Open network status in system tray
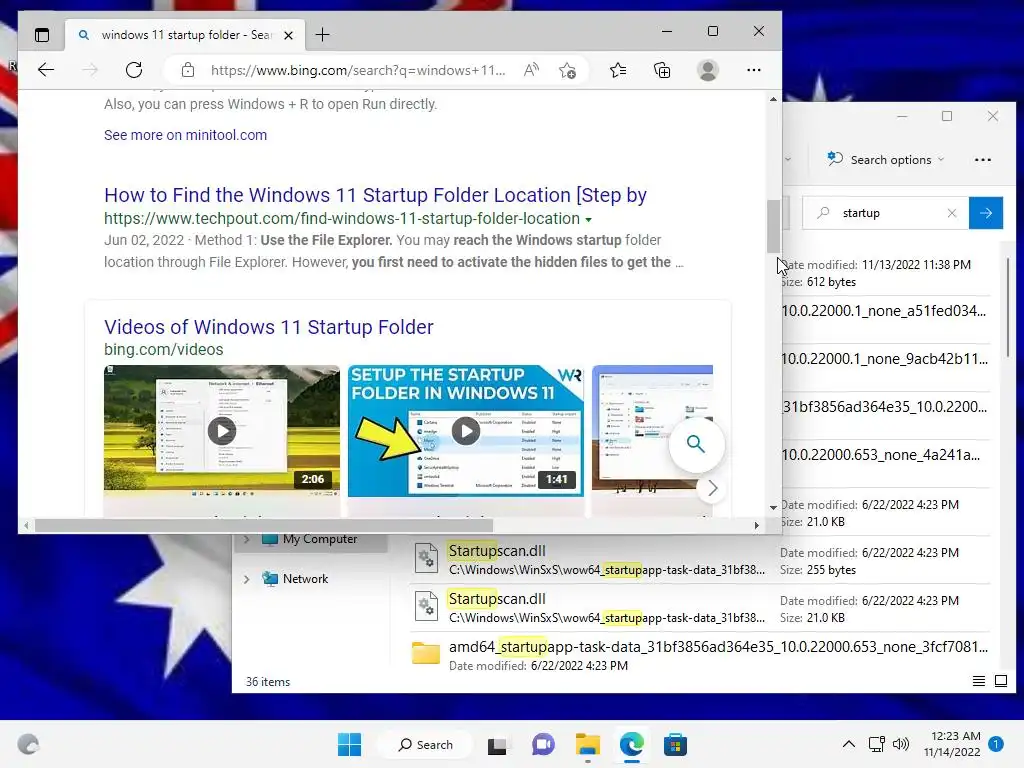This screenshot has height=768, width=1024. click(x=876, y=744)
